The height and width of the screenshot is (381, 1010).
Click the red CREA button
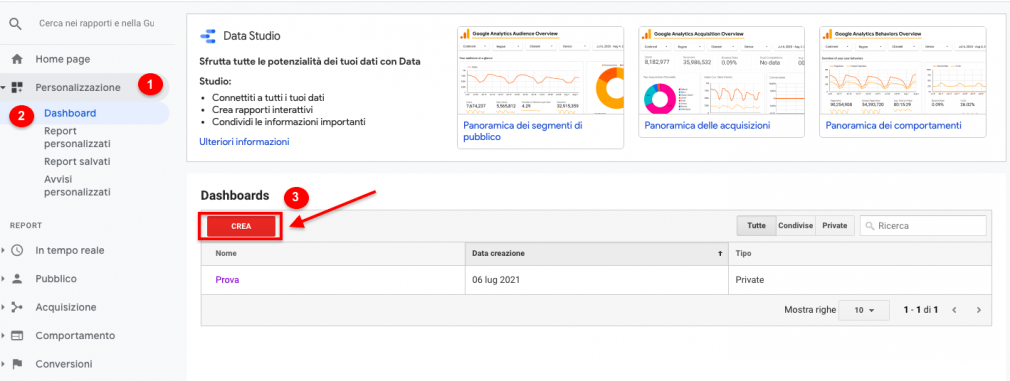point(241,226)
